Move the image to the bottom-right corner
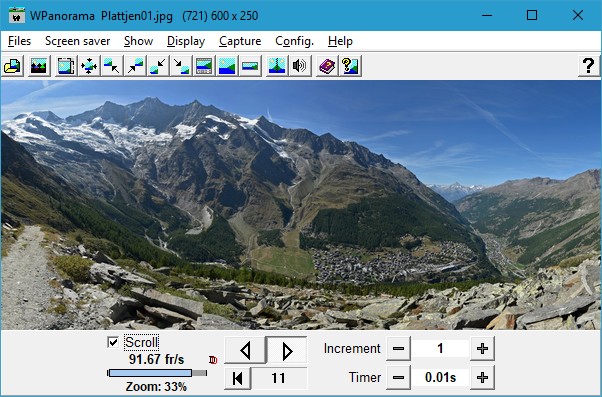This screenshot has height=397, width=602. (181, 66)
